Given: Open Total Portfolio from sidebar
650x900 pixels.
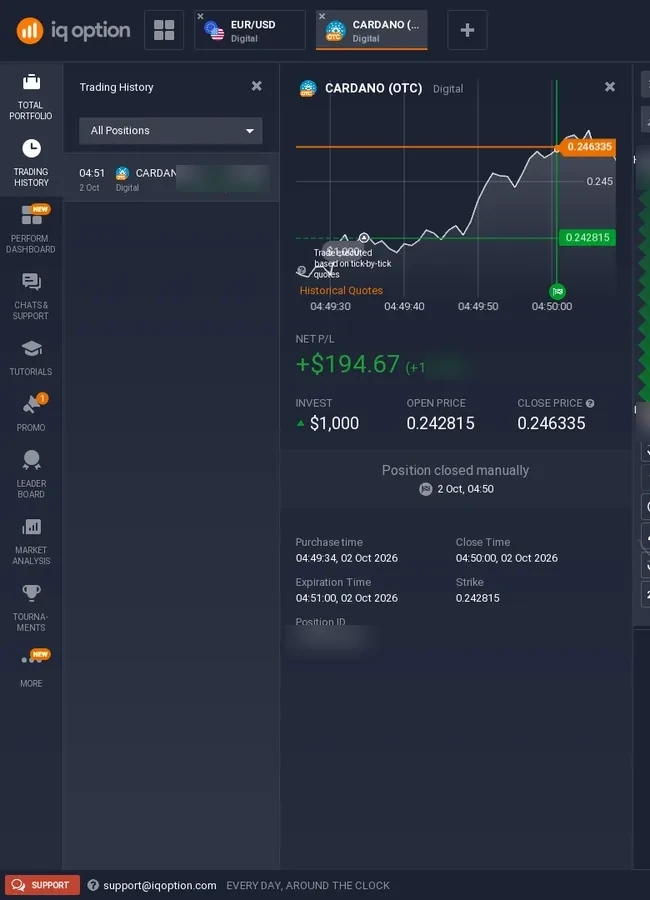Looking at the screenshot, I should click(x=31, y=96).
